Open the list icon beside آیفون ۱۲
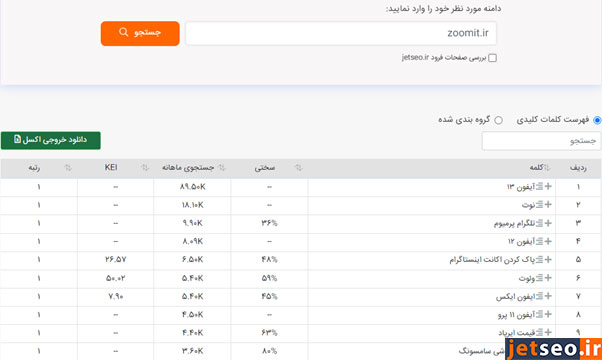Viewport: 602px width, 360px height. click(539, 241)
